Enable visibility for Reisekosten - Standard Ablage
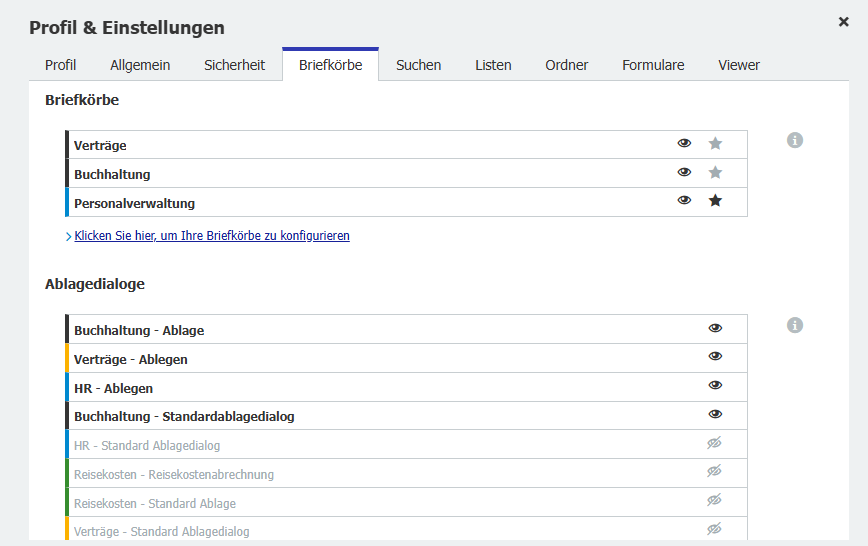The height and width of the screenshot is (546, 868). 714,501
